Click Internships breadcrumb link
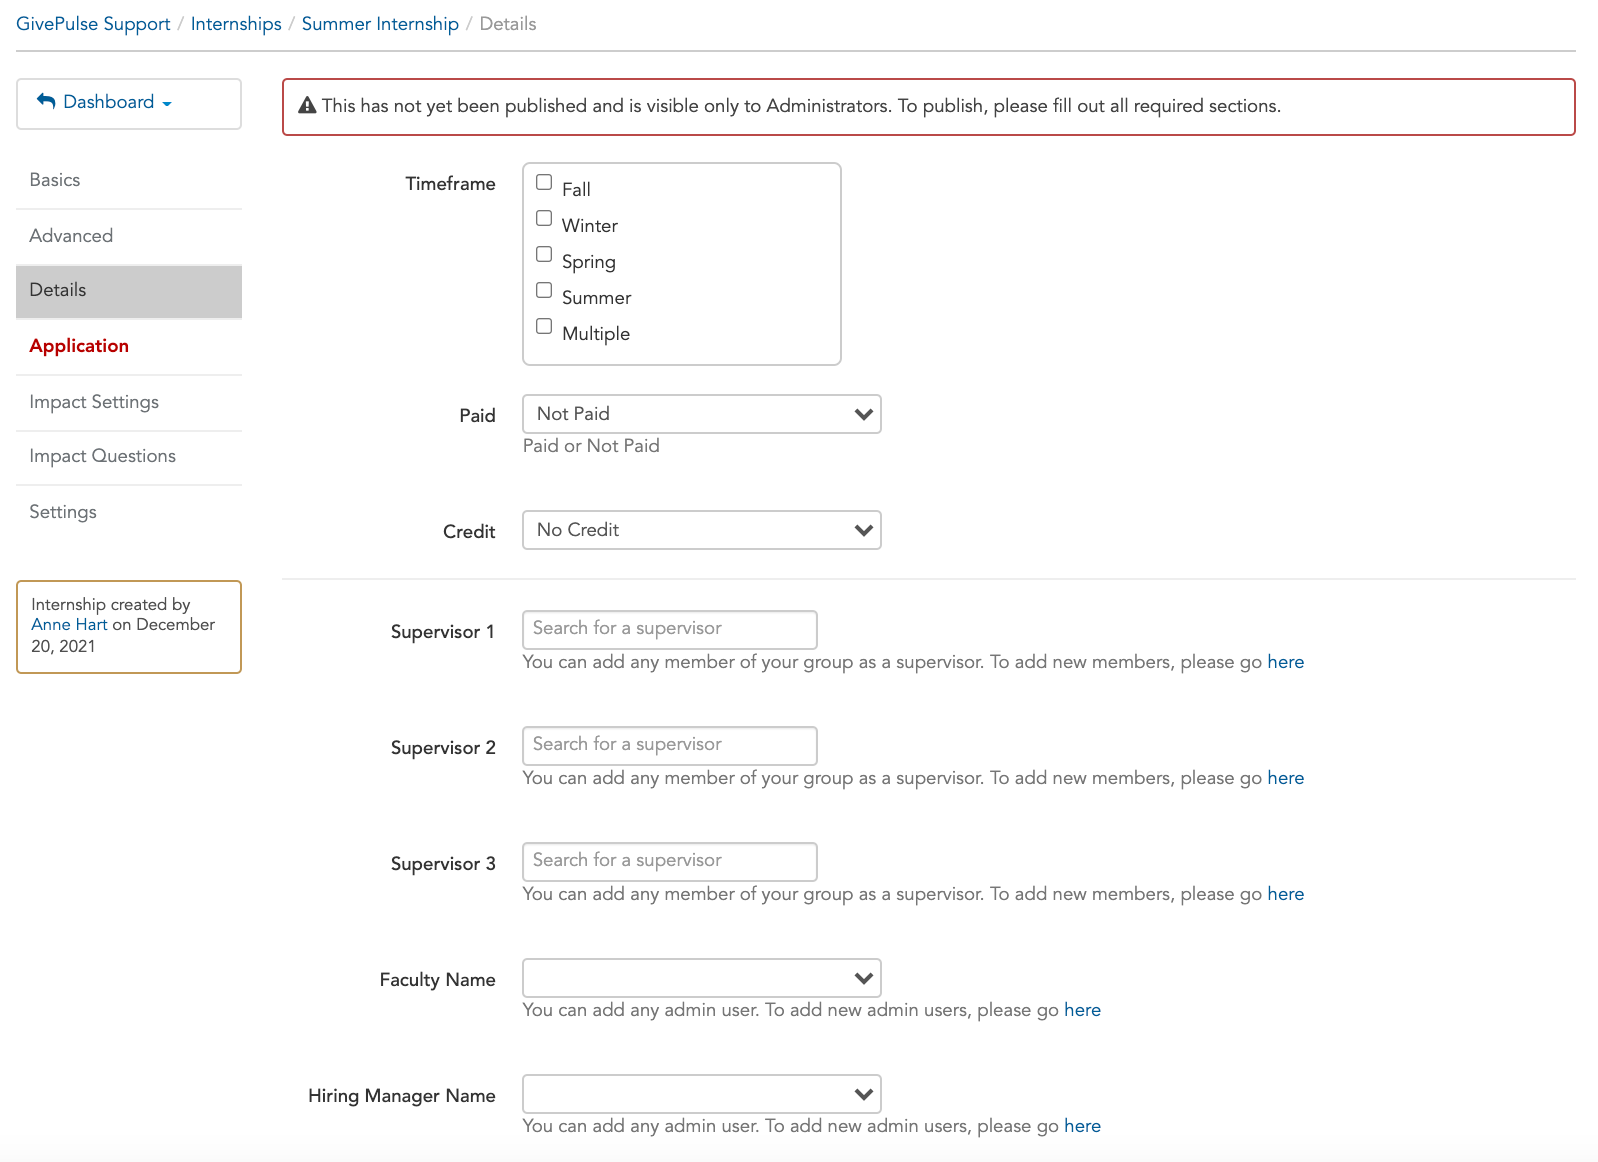 point(236,24)
